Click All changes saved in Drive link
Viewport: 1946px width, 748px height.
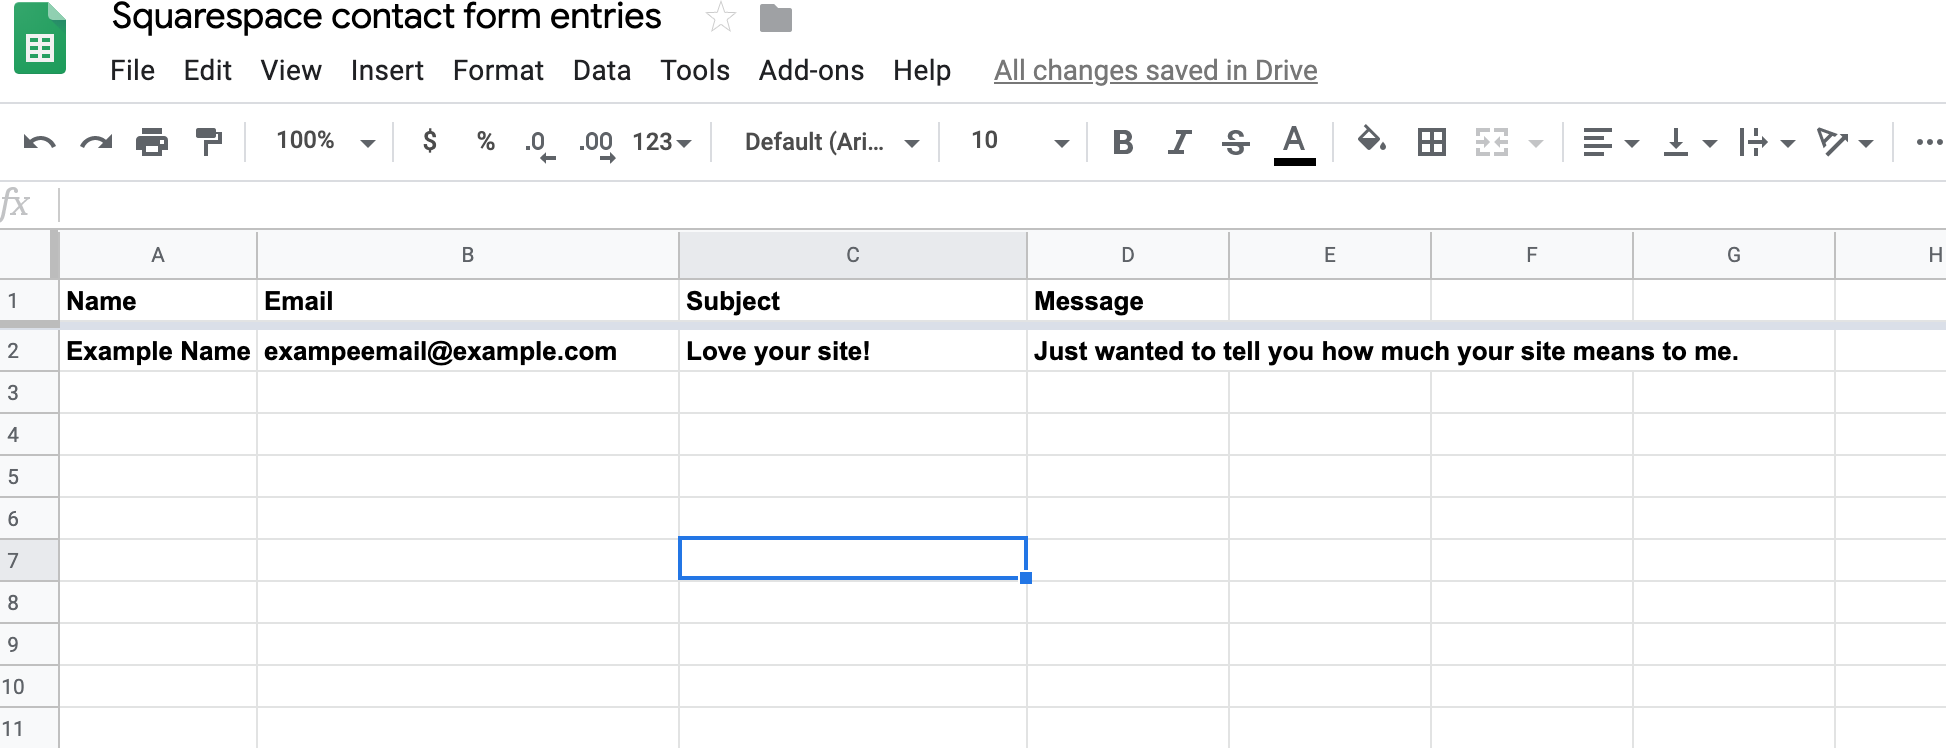coord(1155,71)
